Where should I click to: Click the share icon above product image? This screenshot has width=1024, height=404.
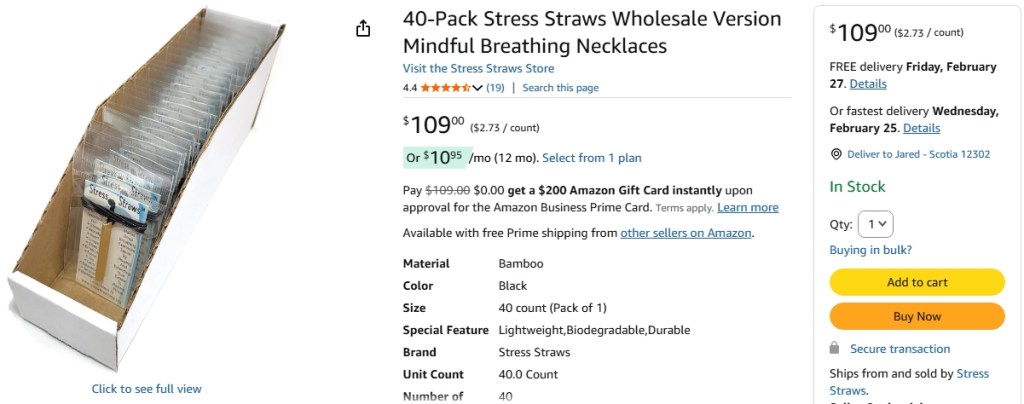tap(363, 29)
